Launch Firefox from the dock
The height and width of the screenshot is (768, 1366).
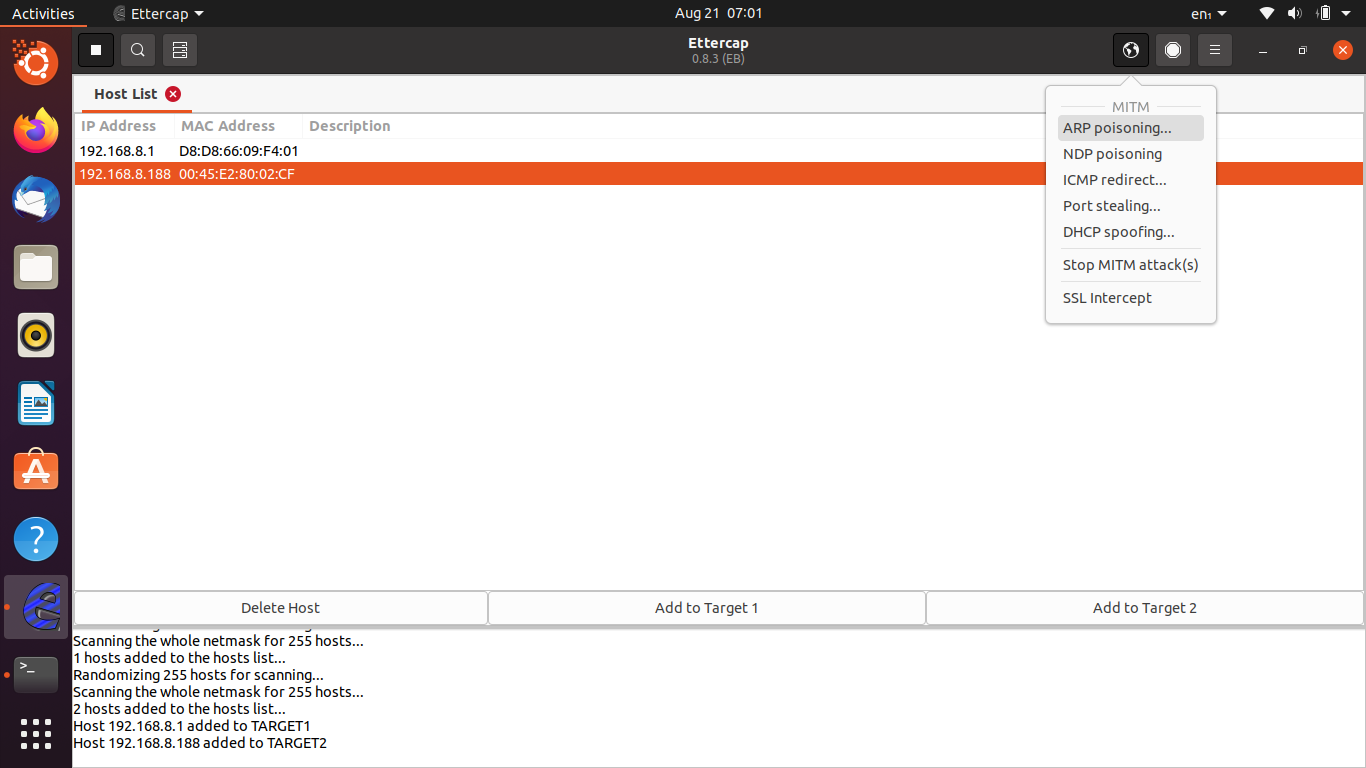36,130
